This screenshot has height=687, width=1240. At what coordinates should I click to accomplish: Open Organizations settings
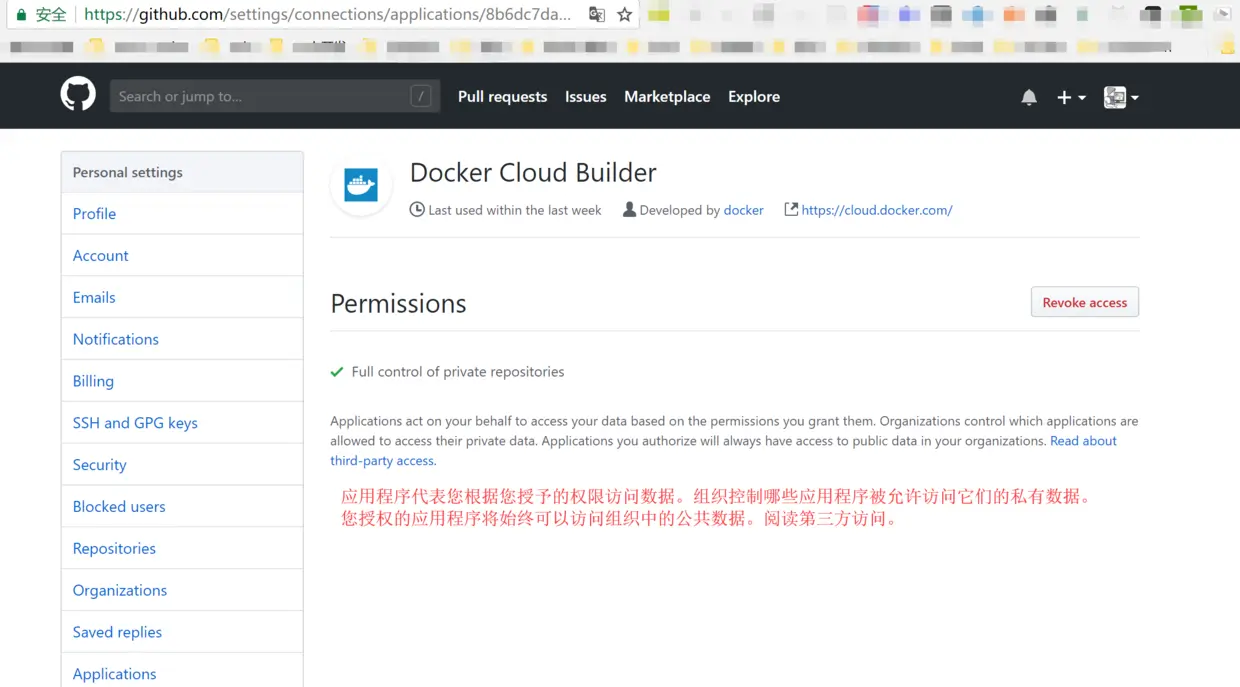tap(182, 591)
